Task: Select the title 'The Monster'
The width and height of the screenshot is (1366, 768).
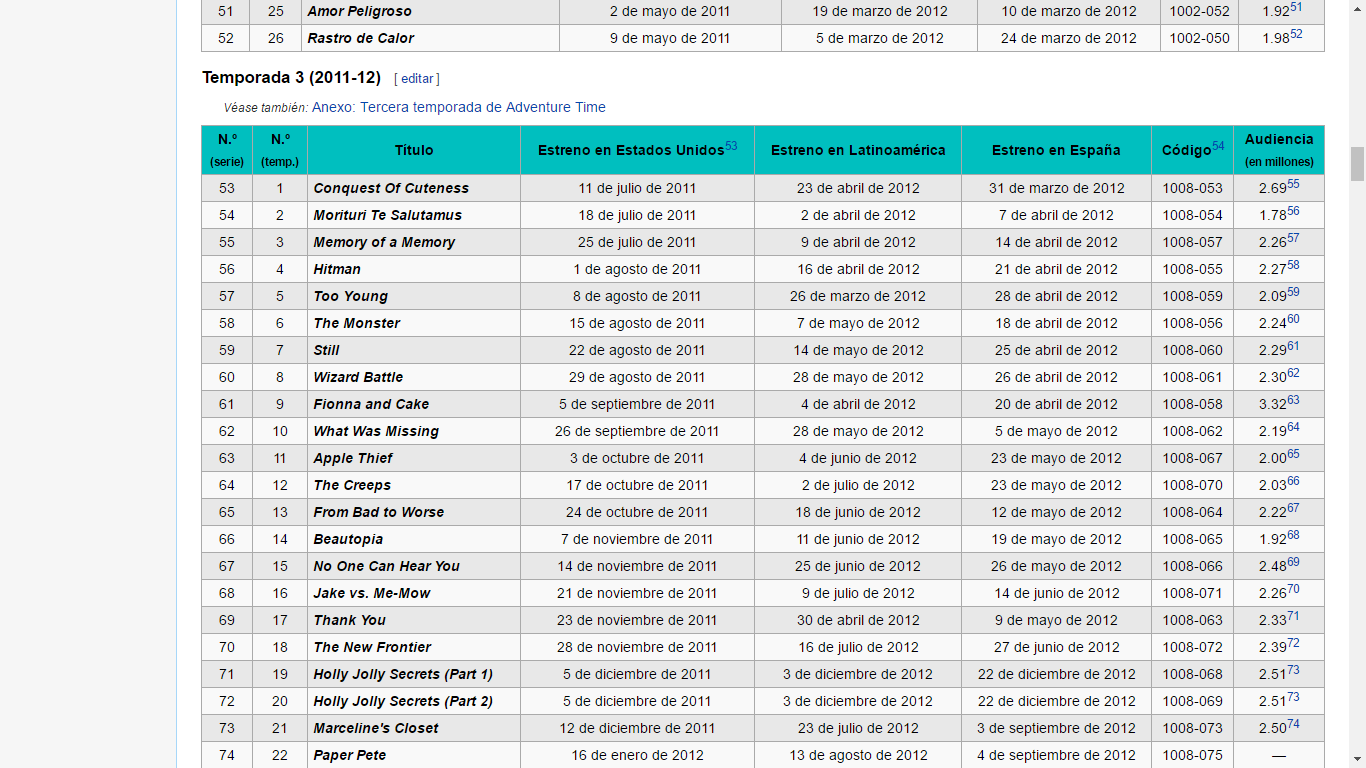Action: 357,323
